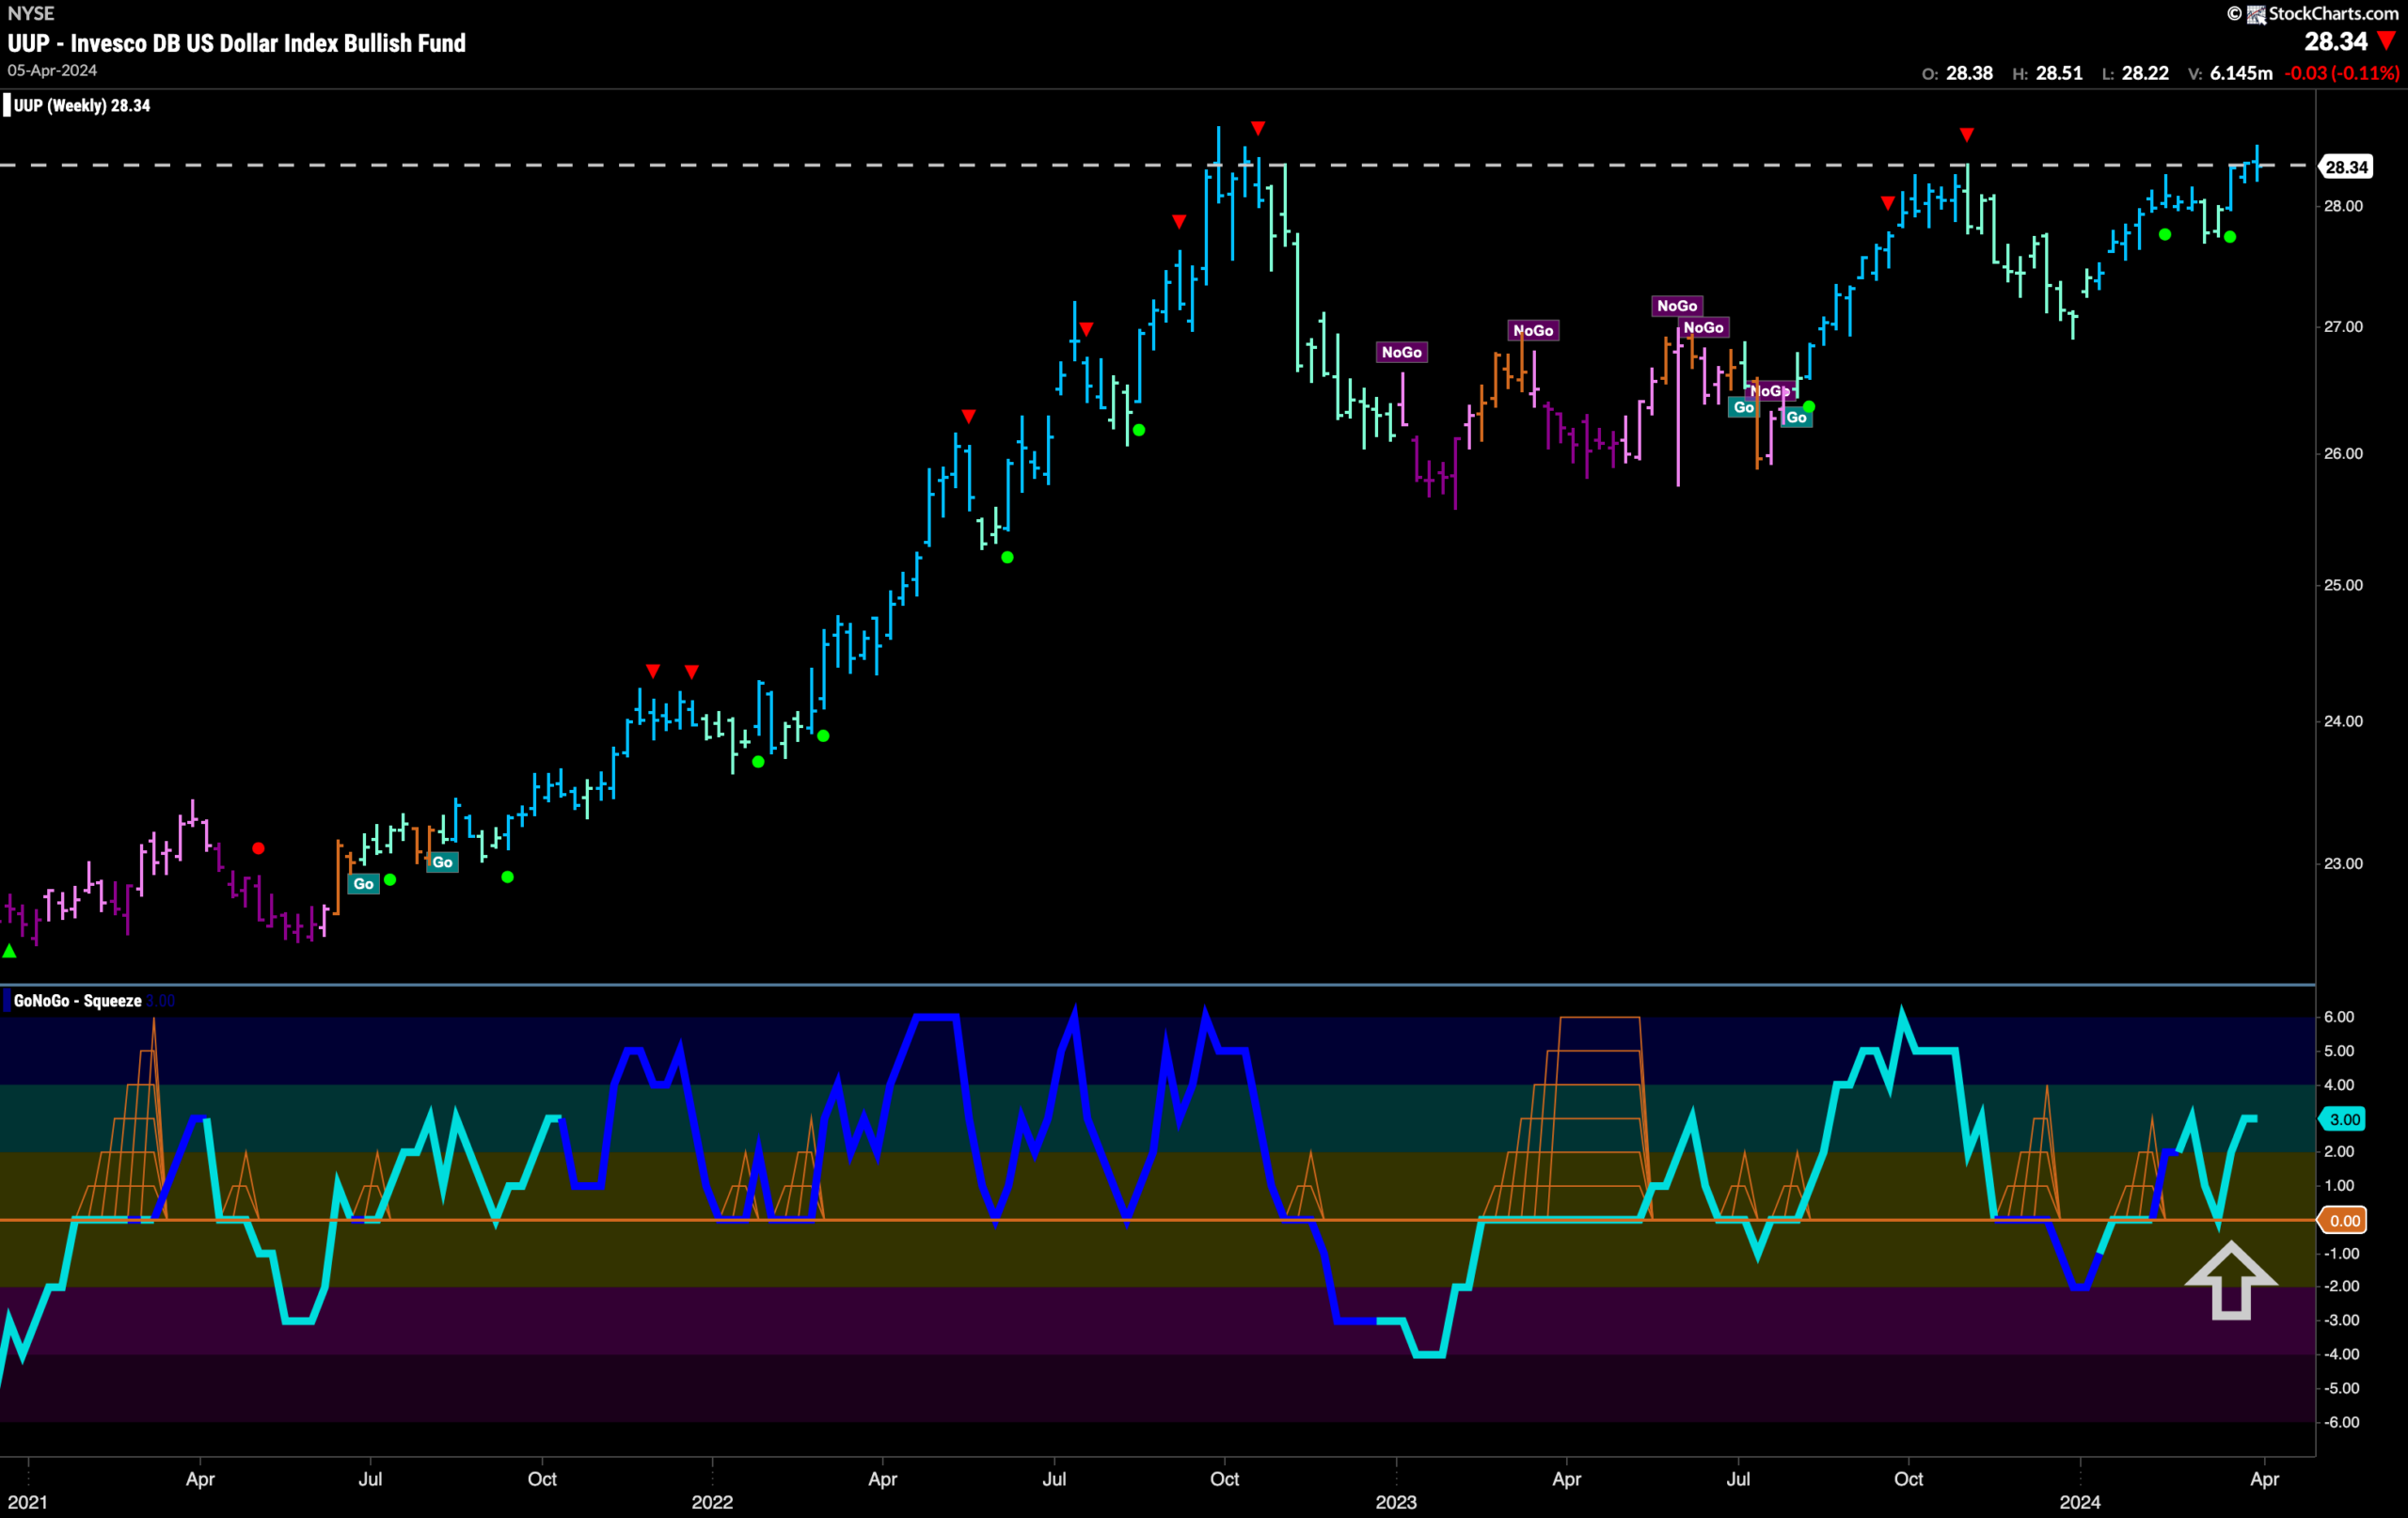Viewport: 2408px width, 1518px height.
Task: Click the red down arrow beside 28.34 price
Action: coord(2387,41)
